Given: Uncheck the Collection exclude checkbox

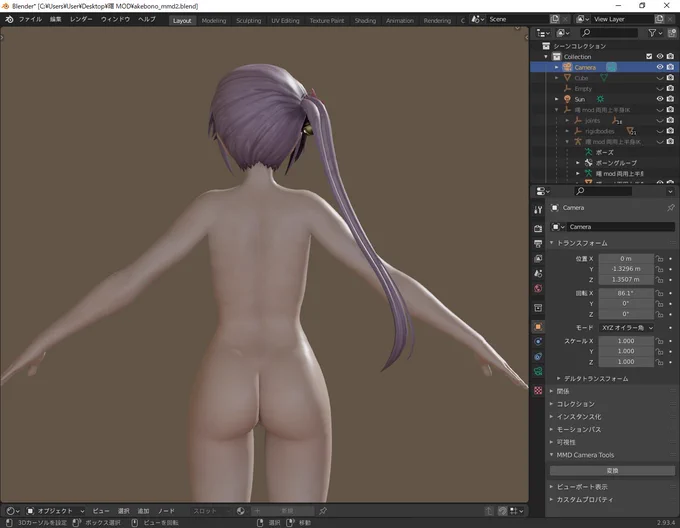Looking at the screenshot, I should tap(649, 56).
